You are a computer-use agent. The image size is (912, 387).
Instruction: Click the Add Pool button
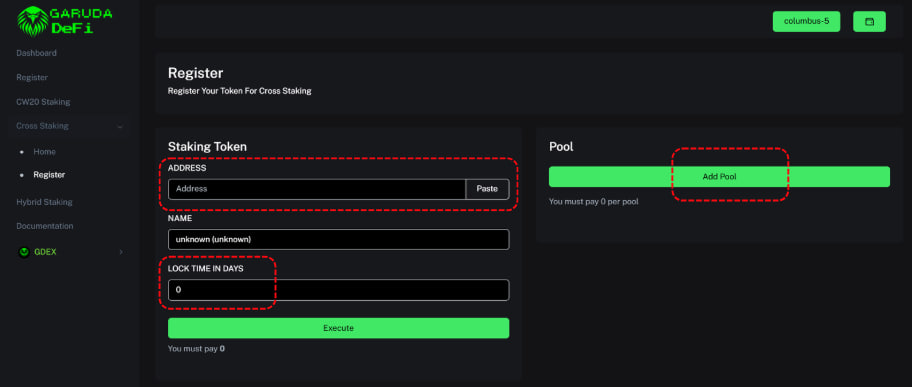[x=719, y=177]
